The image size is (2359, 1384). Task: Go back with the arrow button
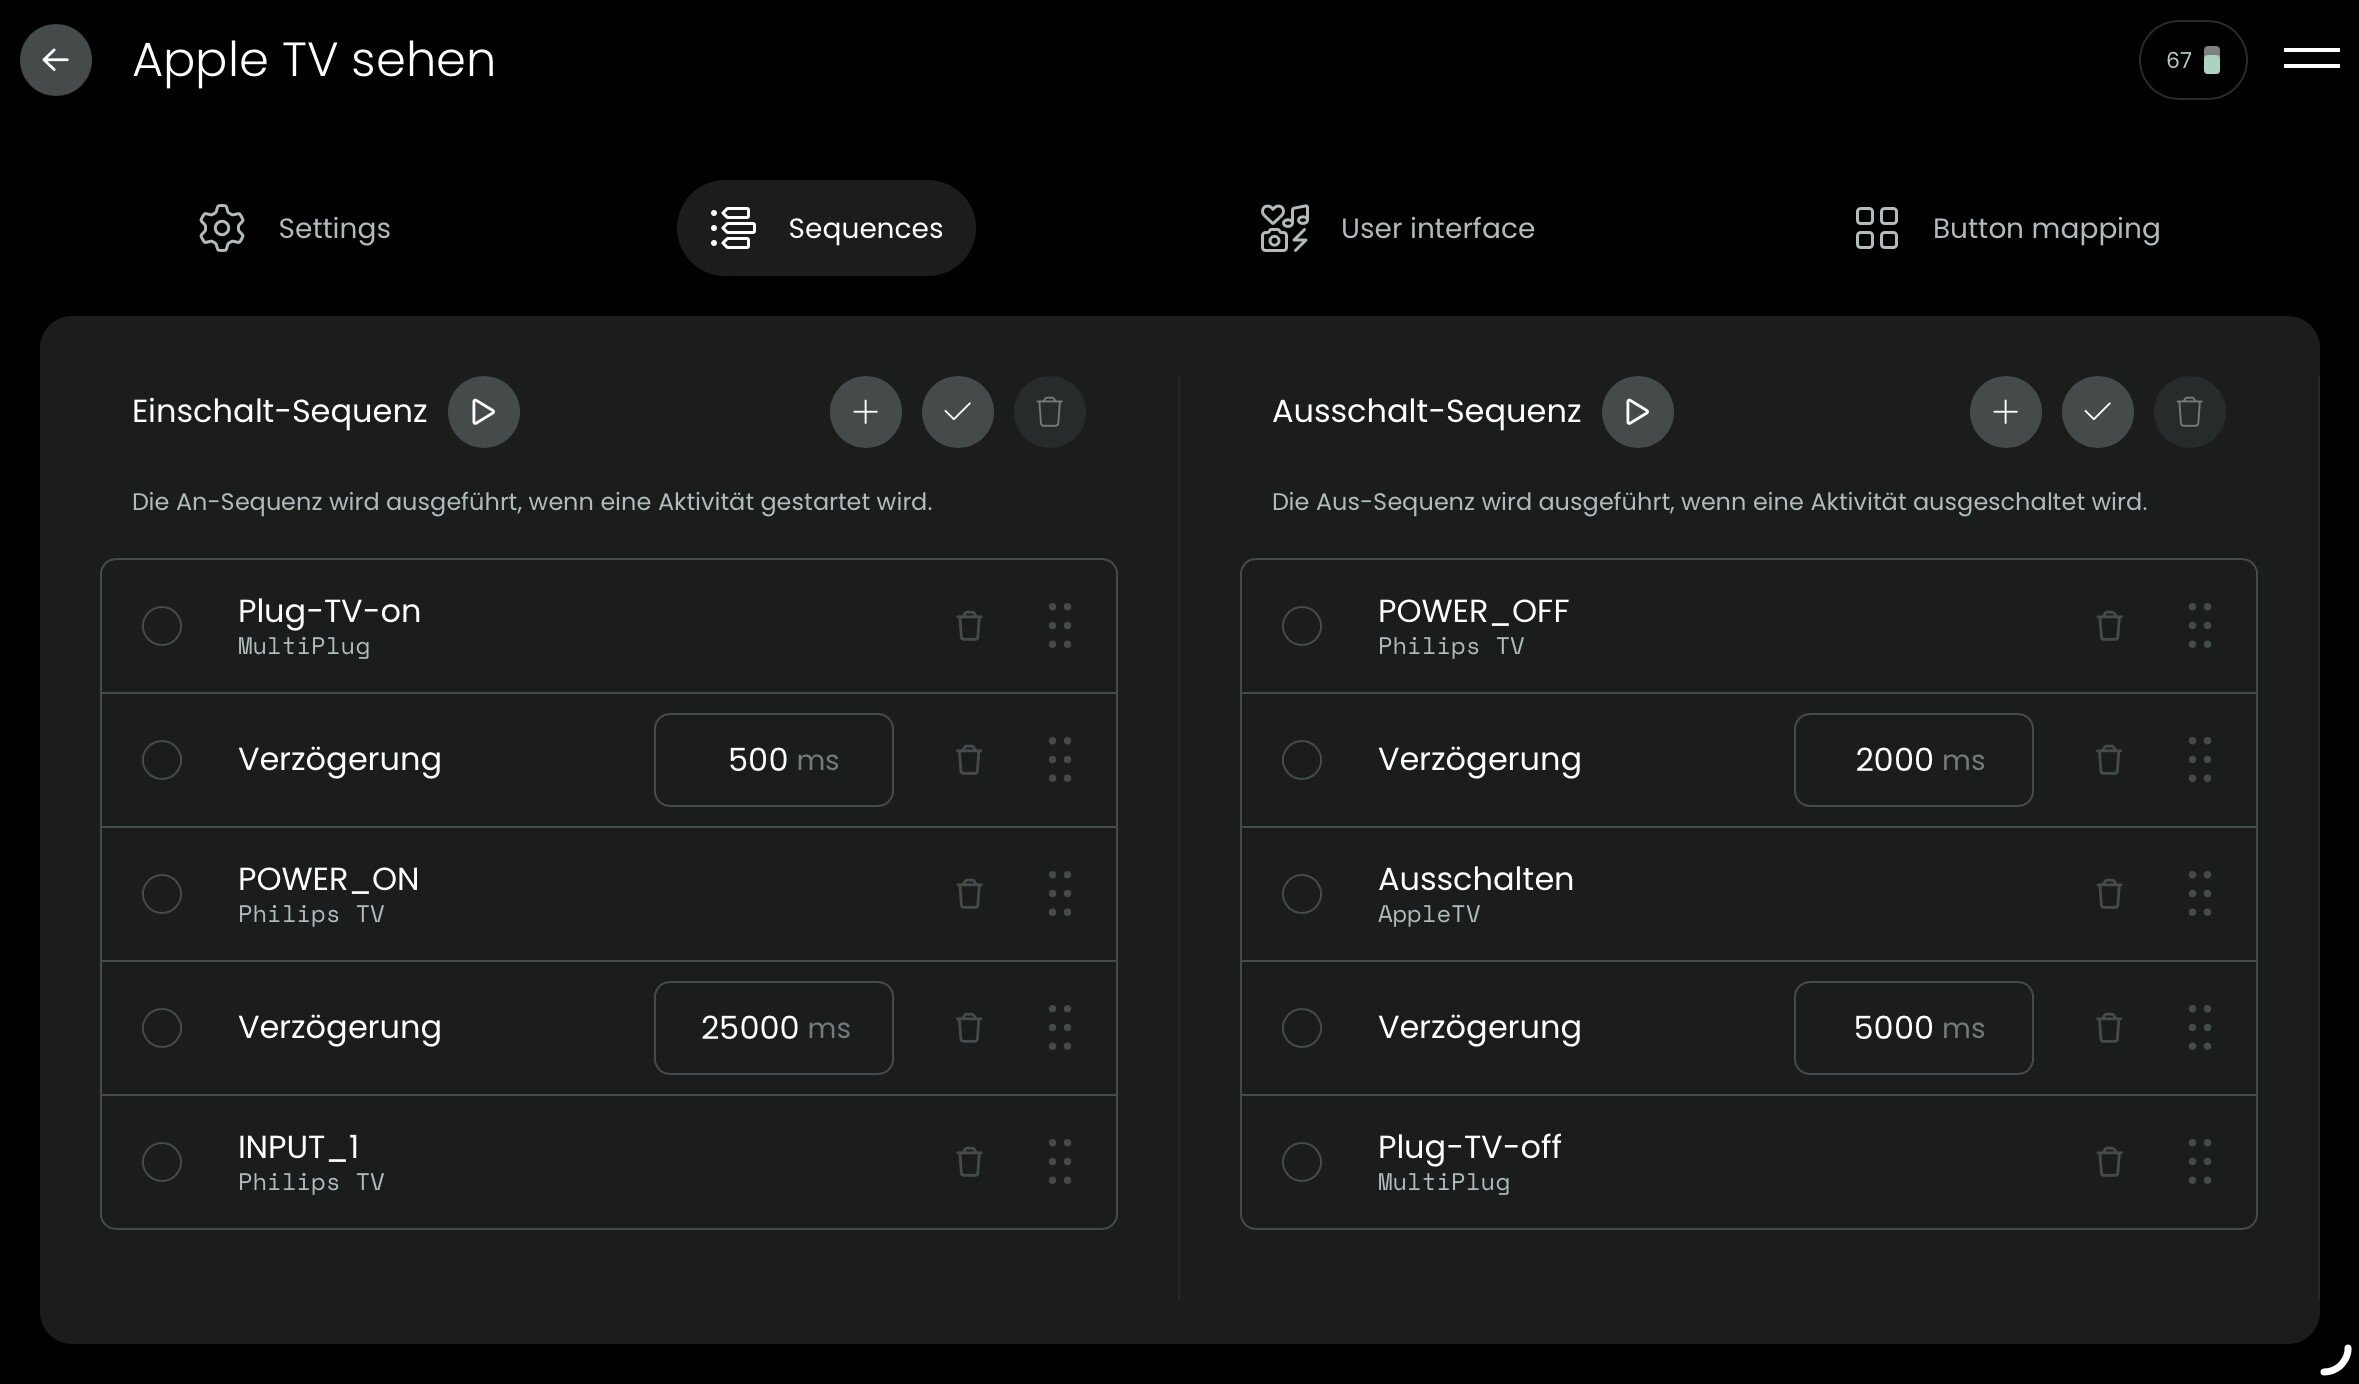coord(56,60)
